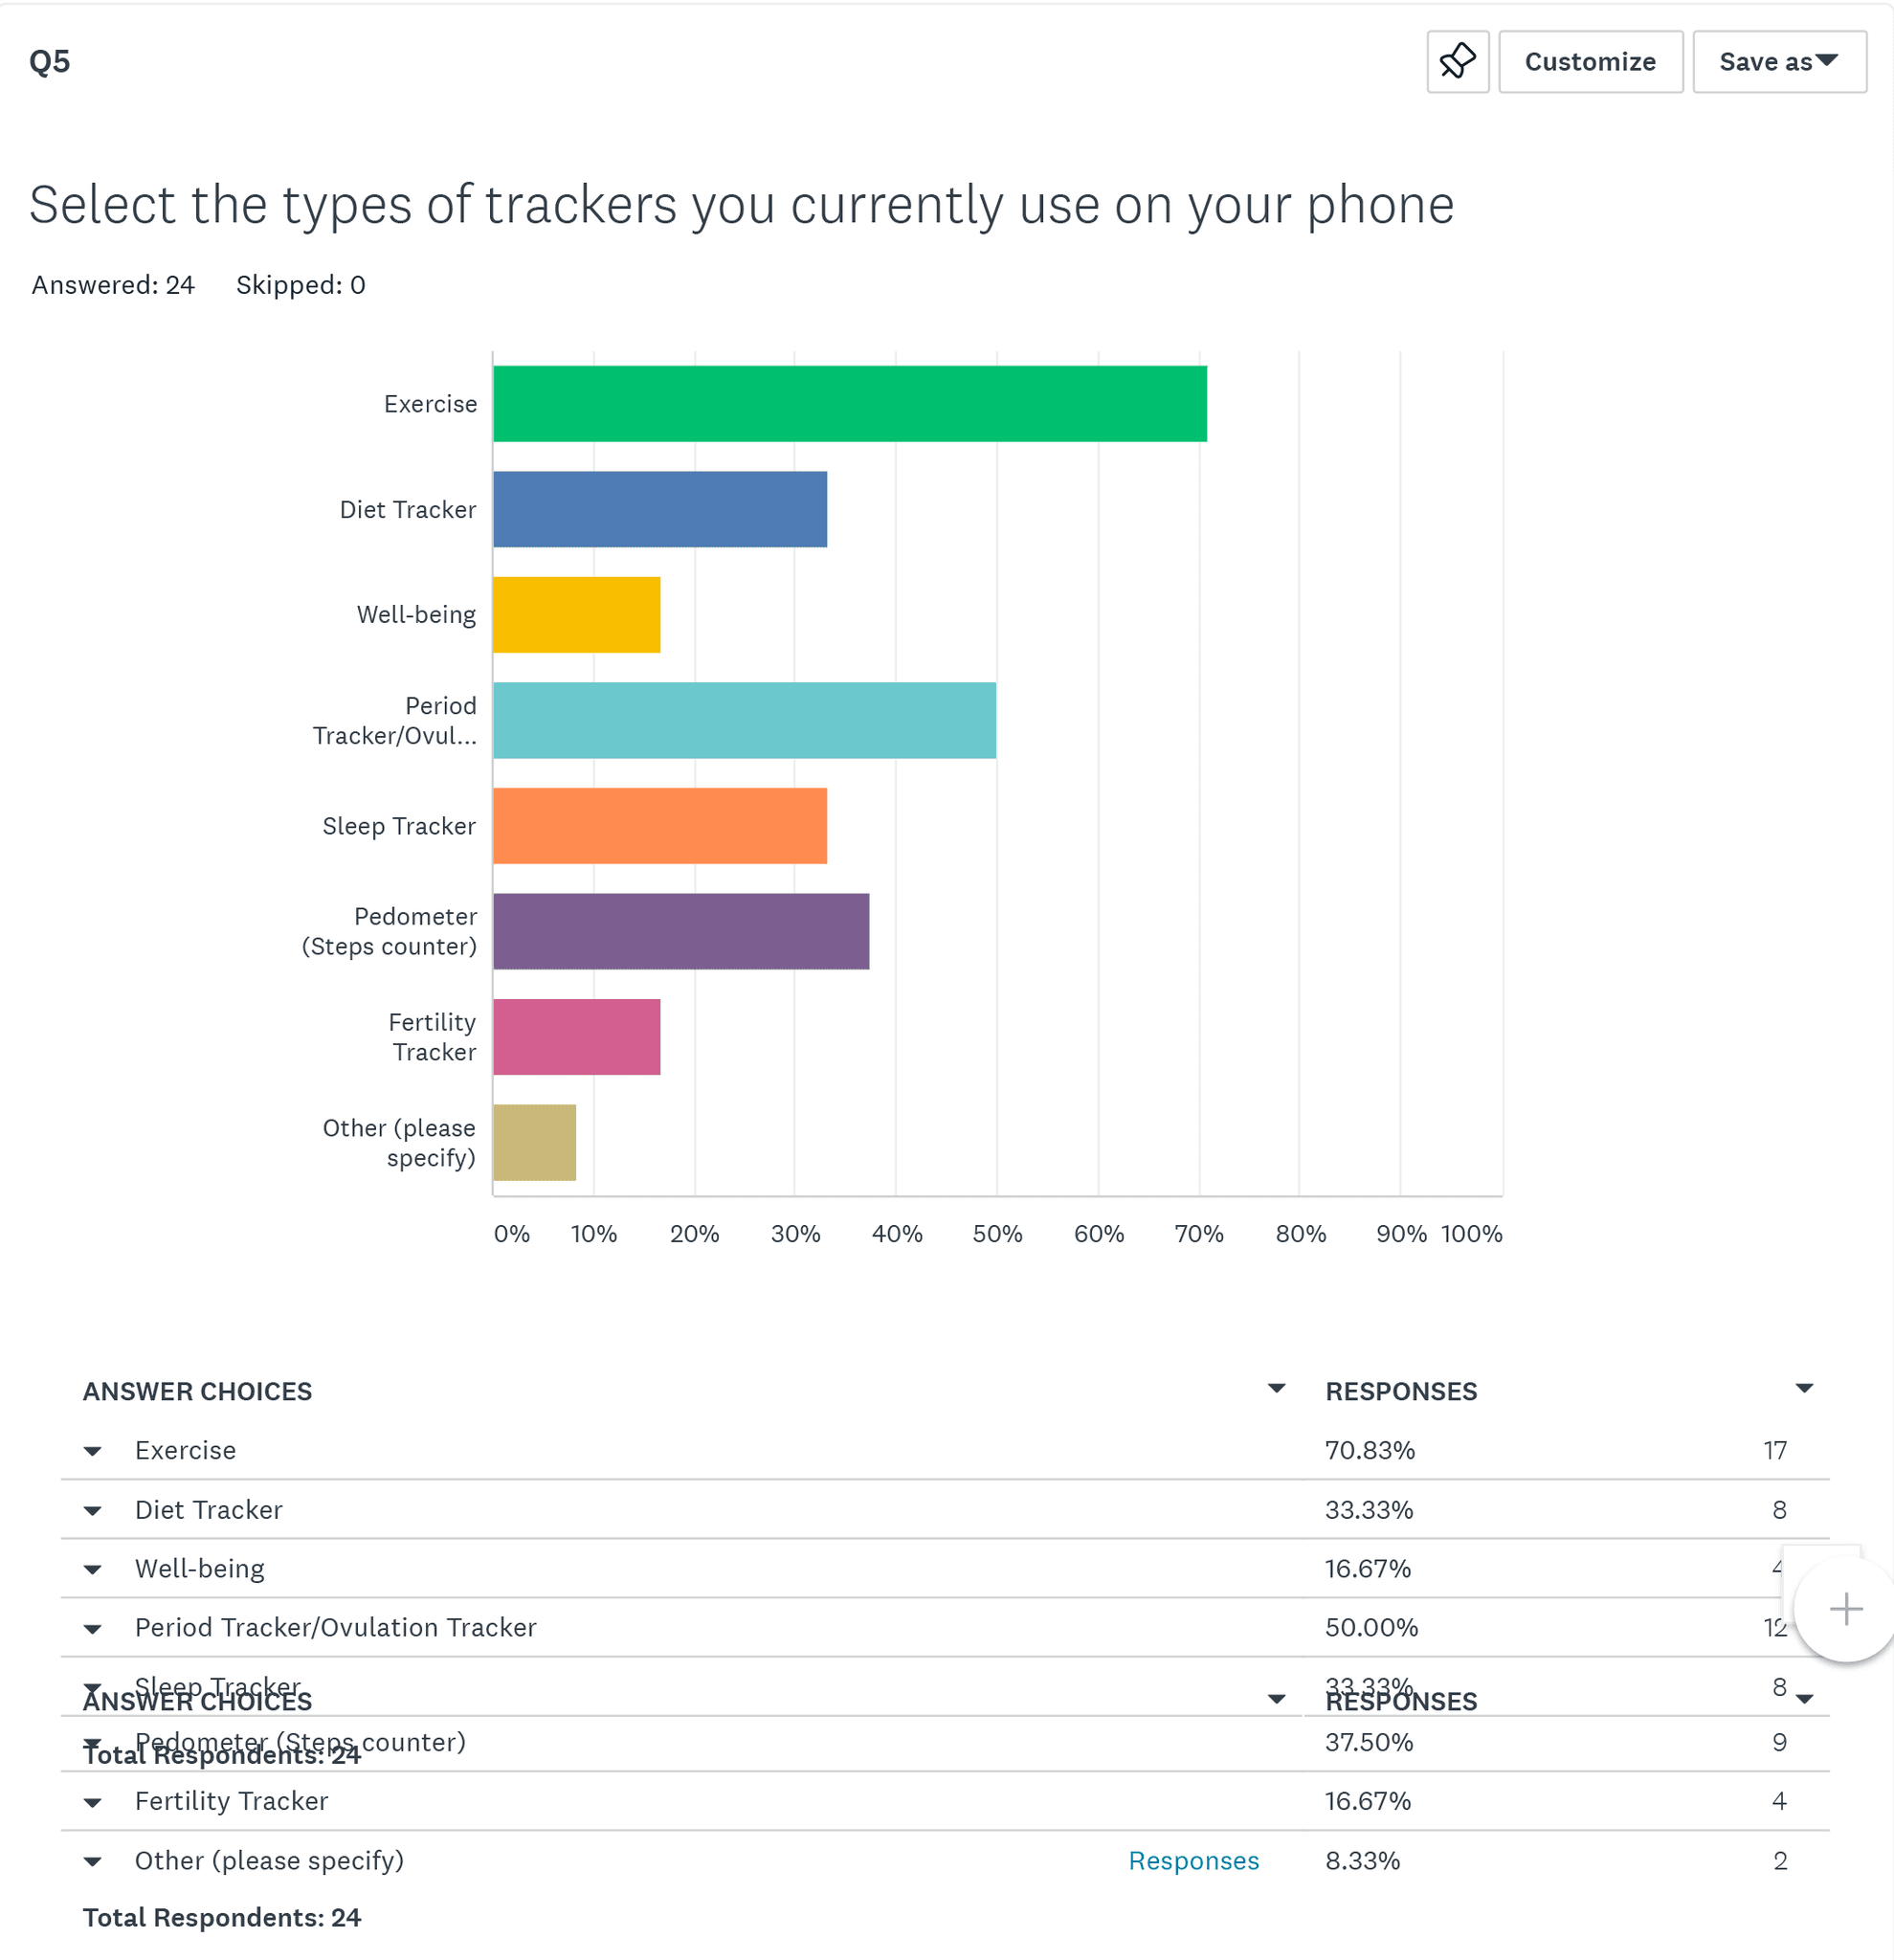Viewport: 1894px width, 1960px height.
Task: Open the Responses column sort arrow
Action: [1804, 1388]
